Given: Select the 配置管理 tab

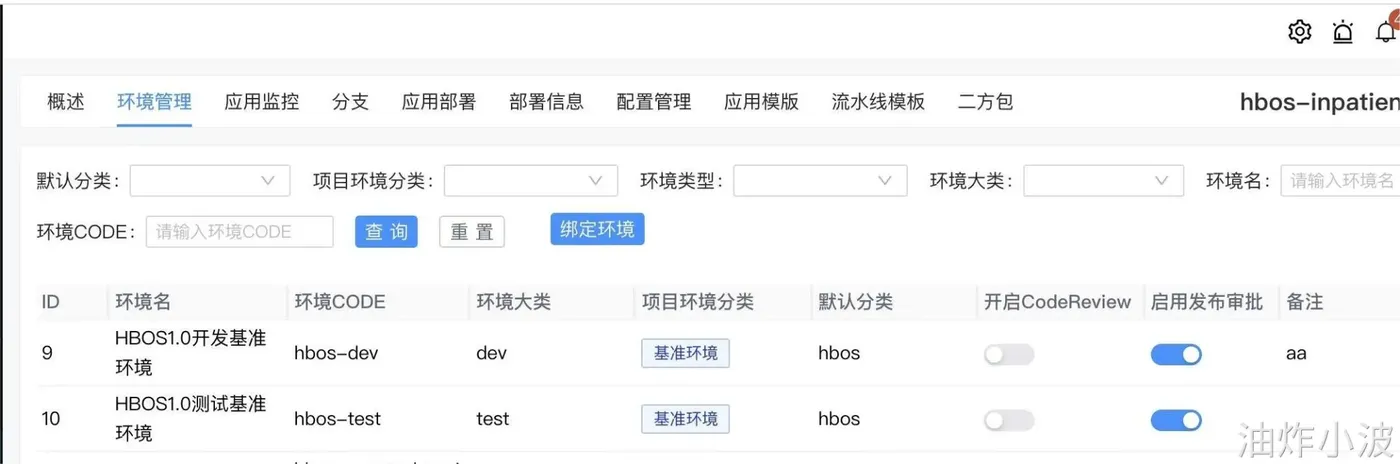Looking at the screenshot, I should (x=654, y=102).
